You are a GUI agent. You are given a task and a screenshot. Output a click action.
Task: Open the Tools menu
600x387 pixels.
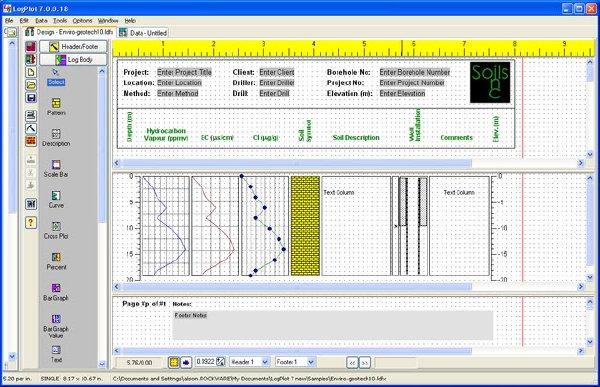click(x=60, y=21)
